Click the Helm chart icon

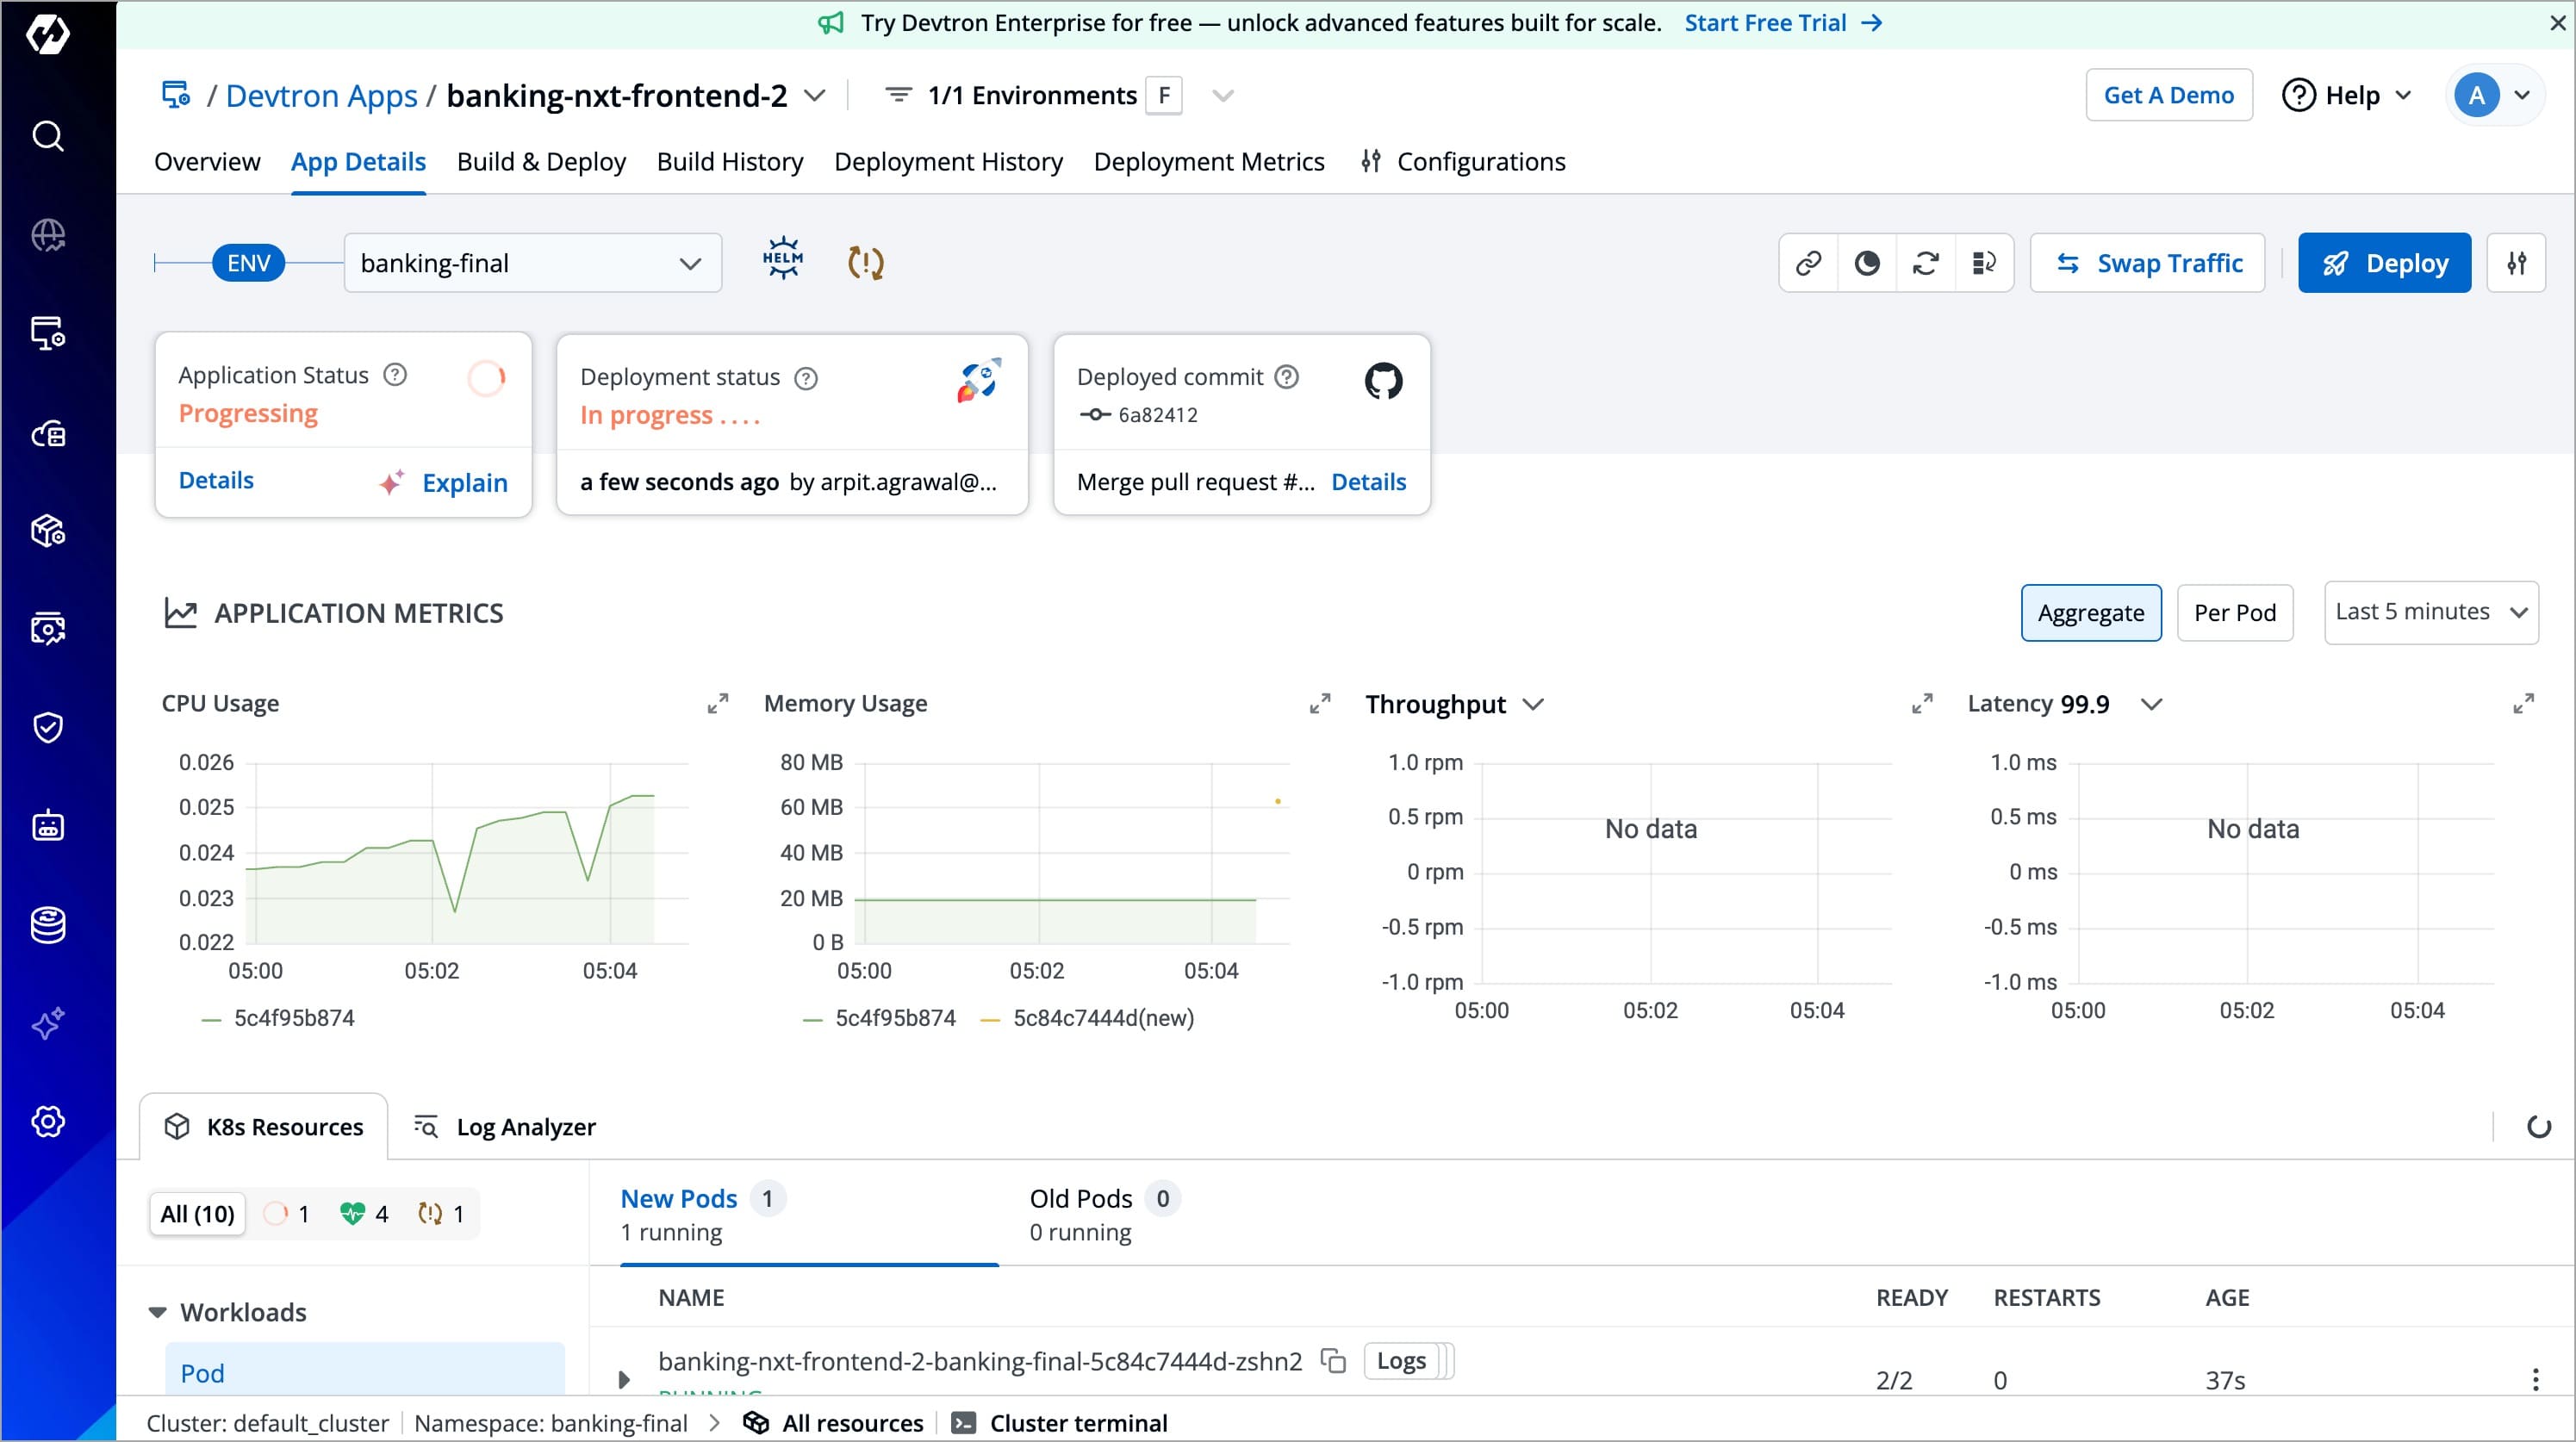coord(782,260)
